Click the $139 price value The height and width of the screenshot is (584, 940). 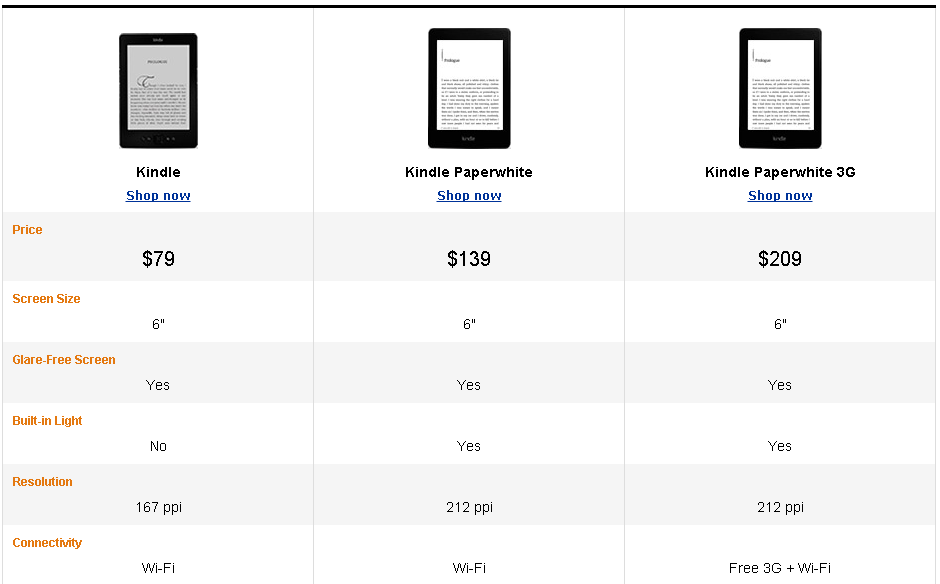(x=469, y=259)
